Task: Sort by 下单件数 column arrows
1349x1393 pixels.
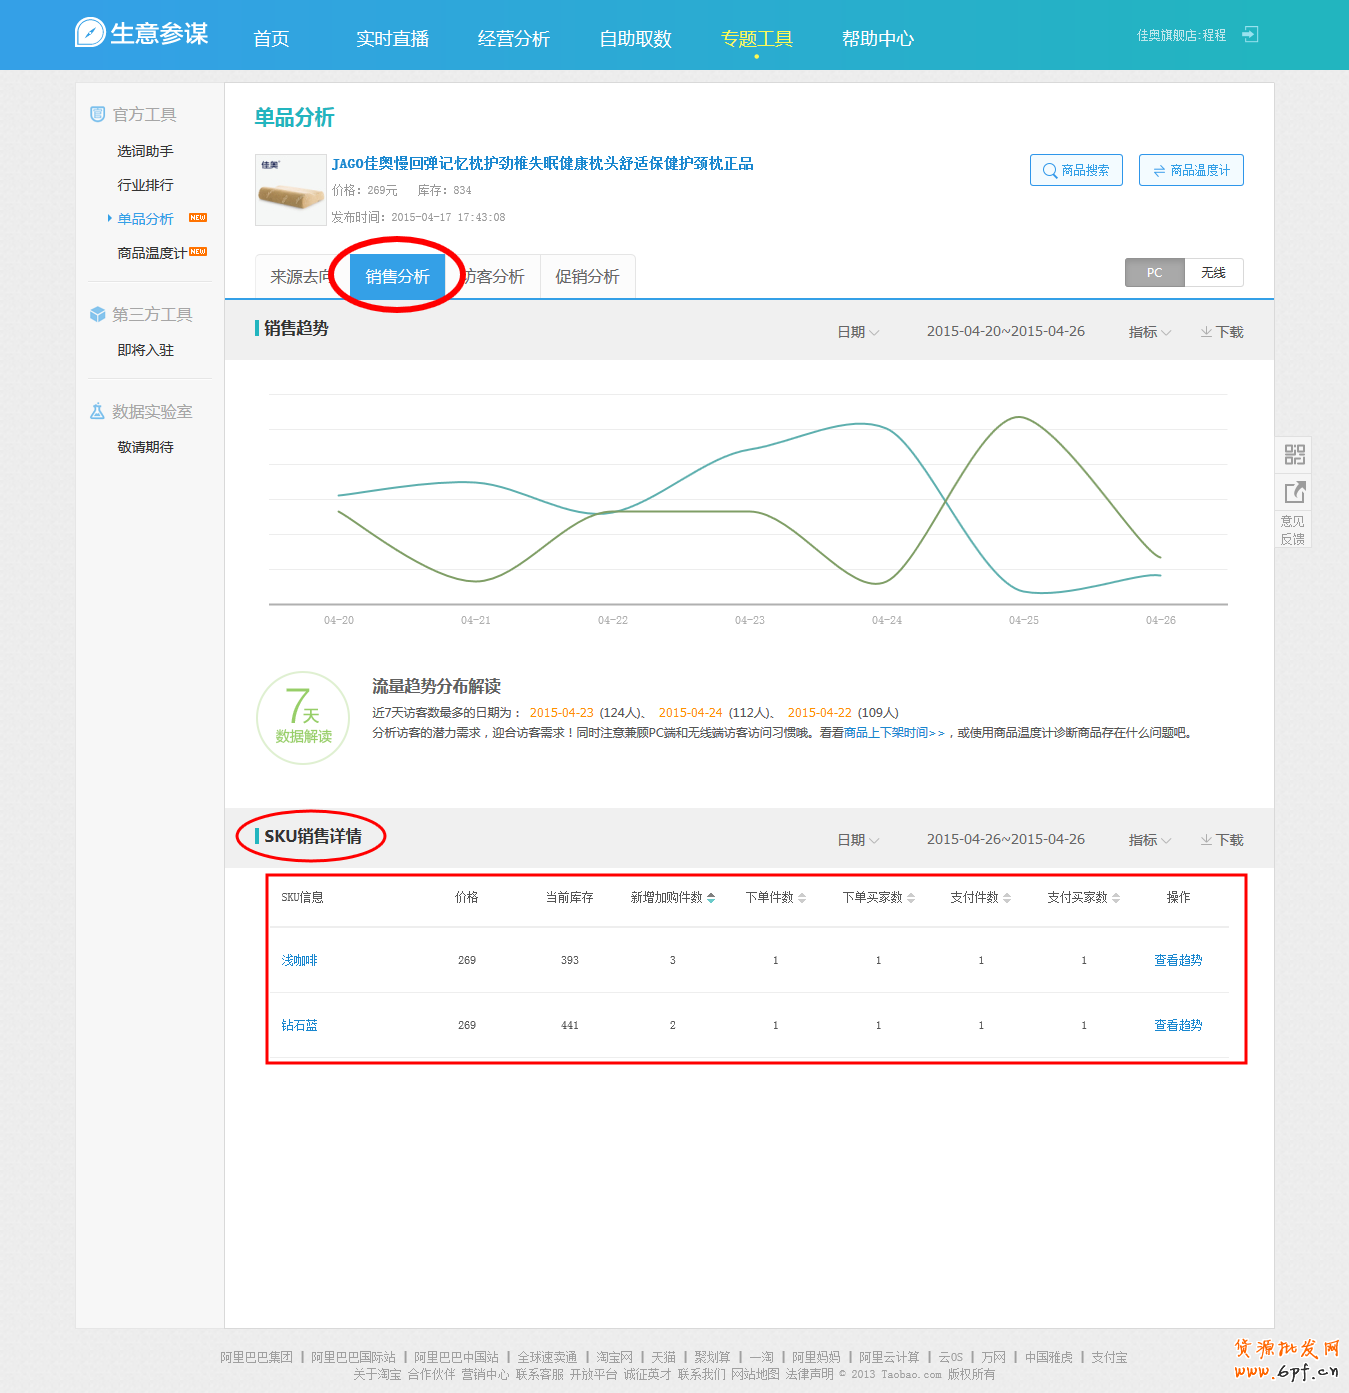Action: pyautogui.click(x=802, y=898)
